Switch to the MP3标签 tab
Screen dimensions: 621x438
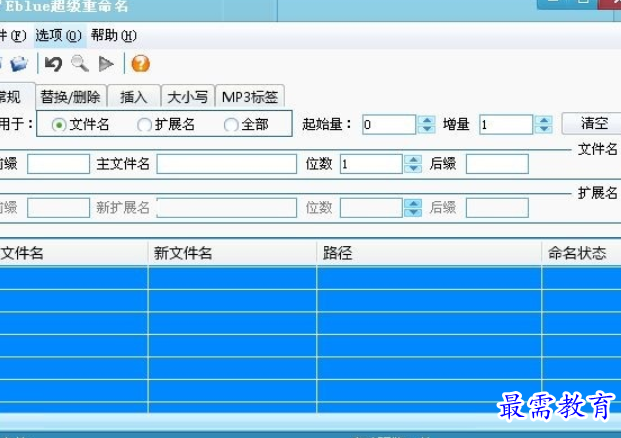coord(250,97)
